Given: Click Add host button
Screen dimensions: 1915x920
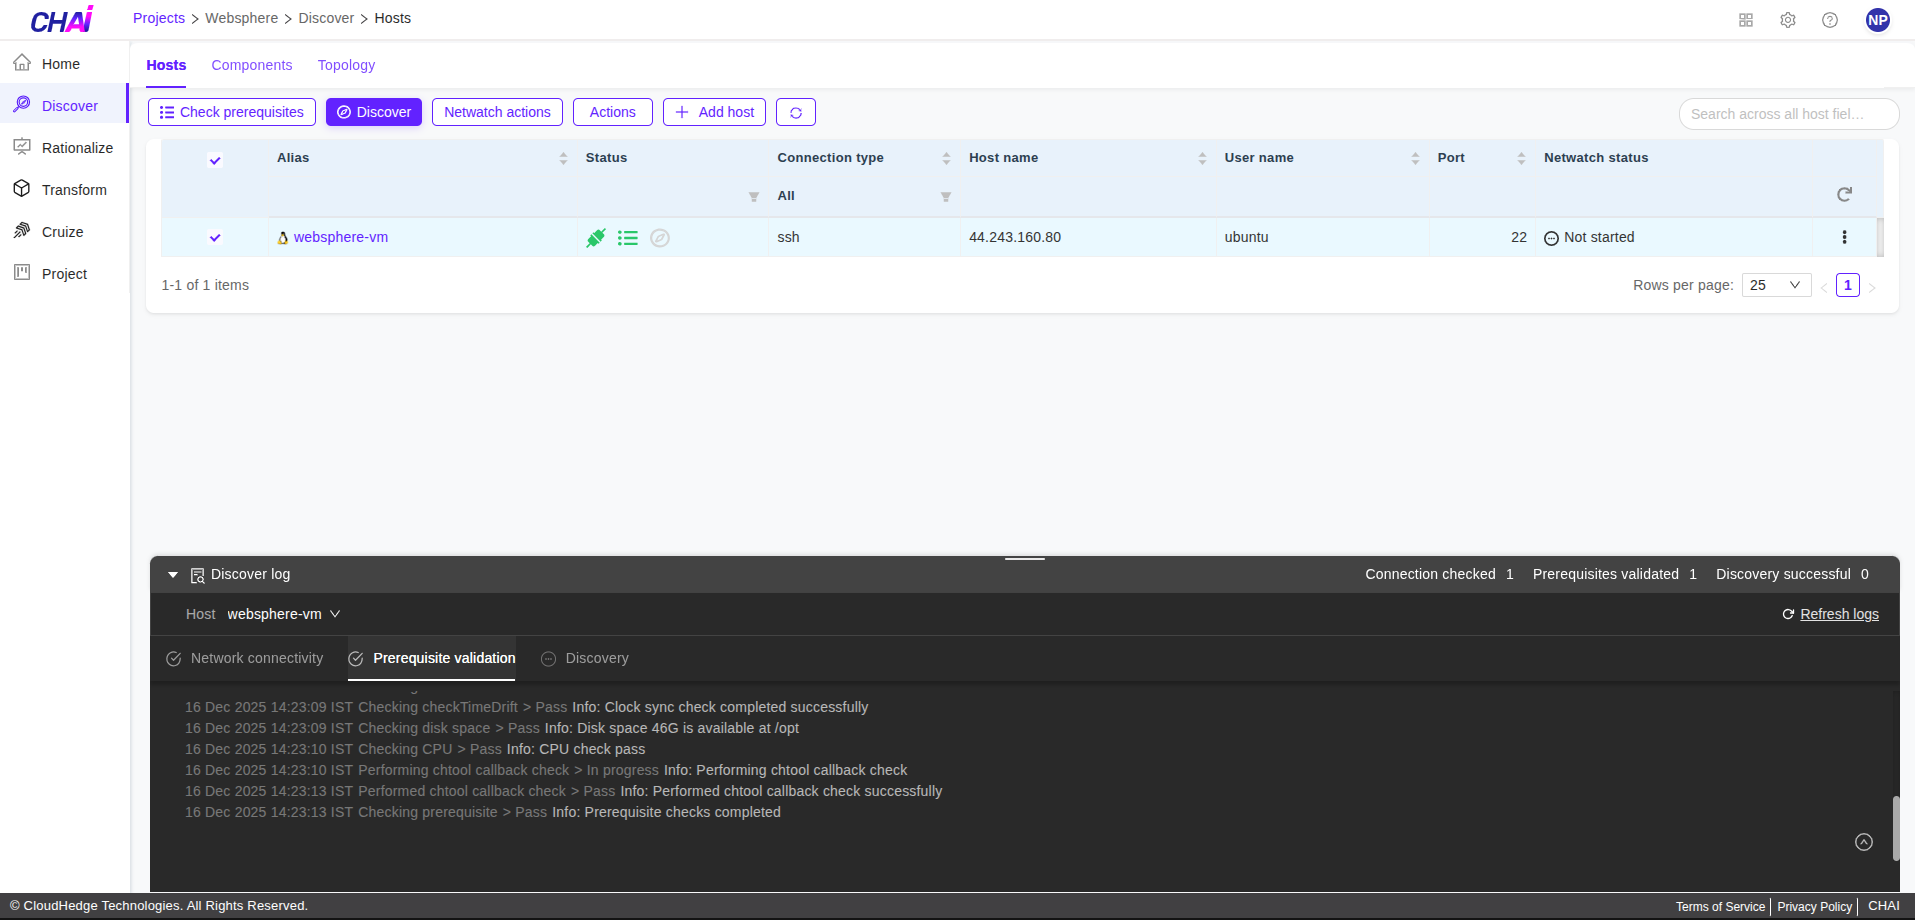Looking at the screenshot, I should coord(714,112).
